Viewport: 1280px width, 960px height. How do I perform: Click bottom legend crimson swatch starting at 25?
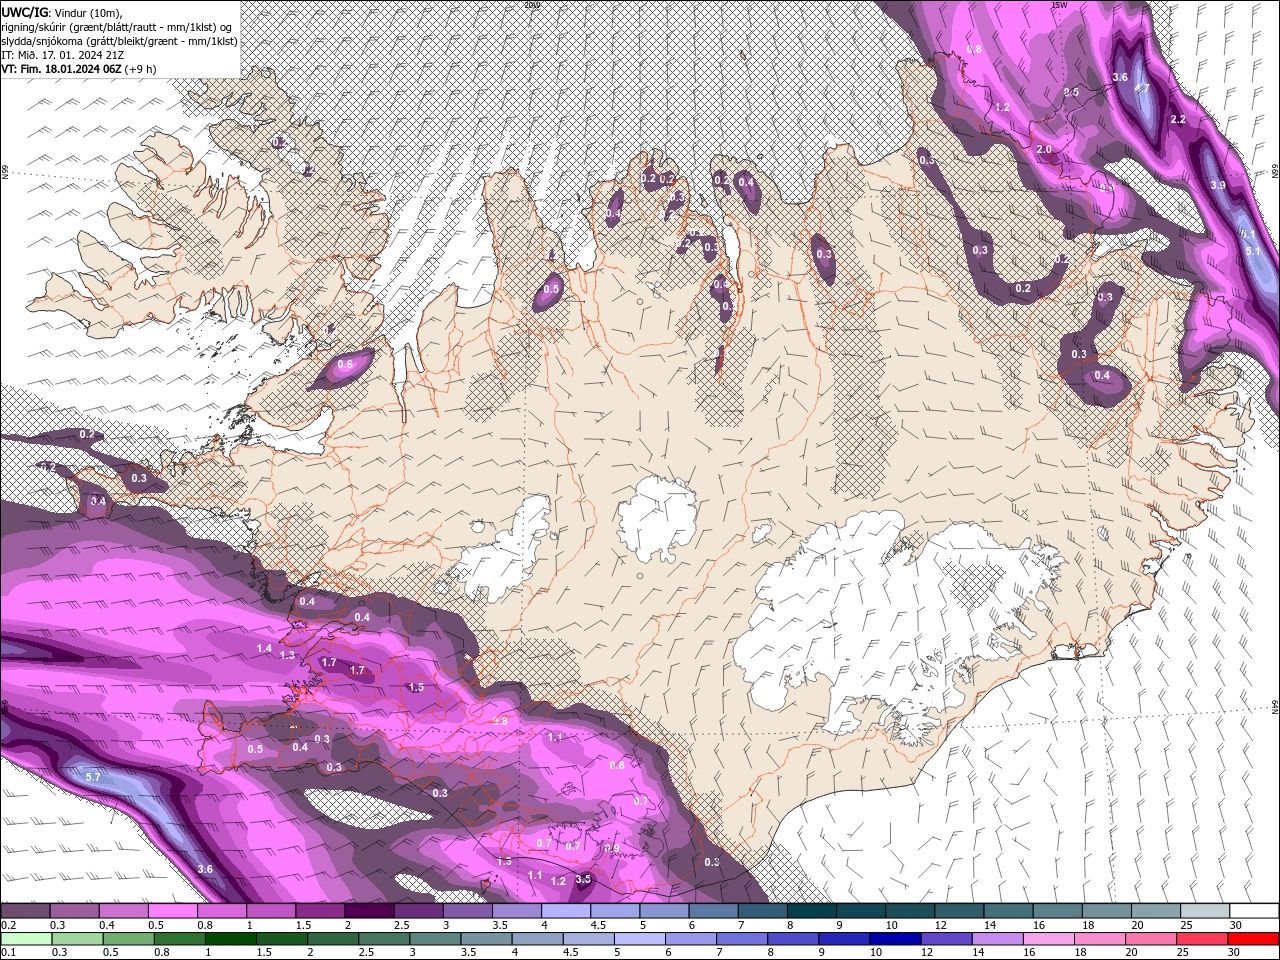pyautogui.click(x=1203, y=938)
